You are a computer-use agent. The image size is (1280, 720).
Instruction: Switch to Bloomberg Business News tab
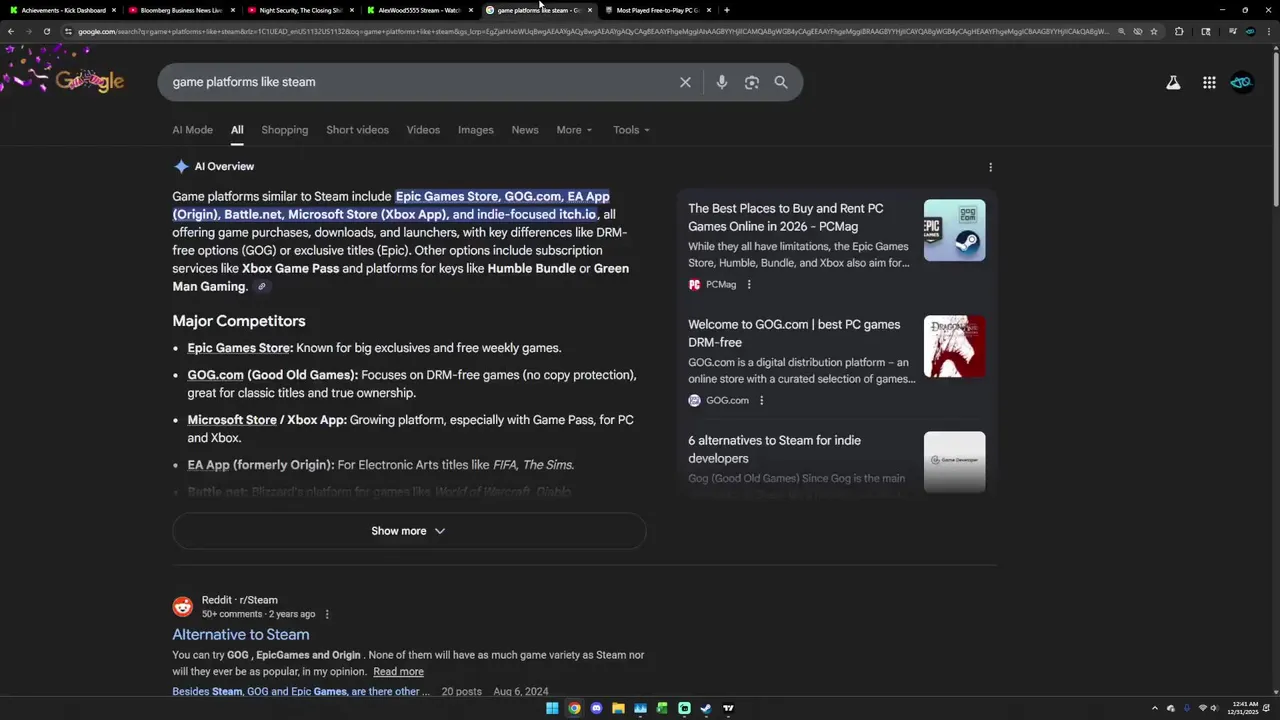[180, 10]
